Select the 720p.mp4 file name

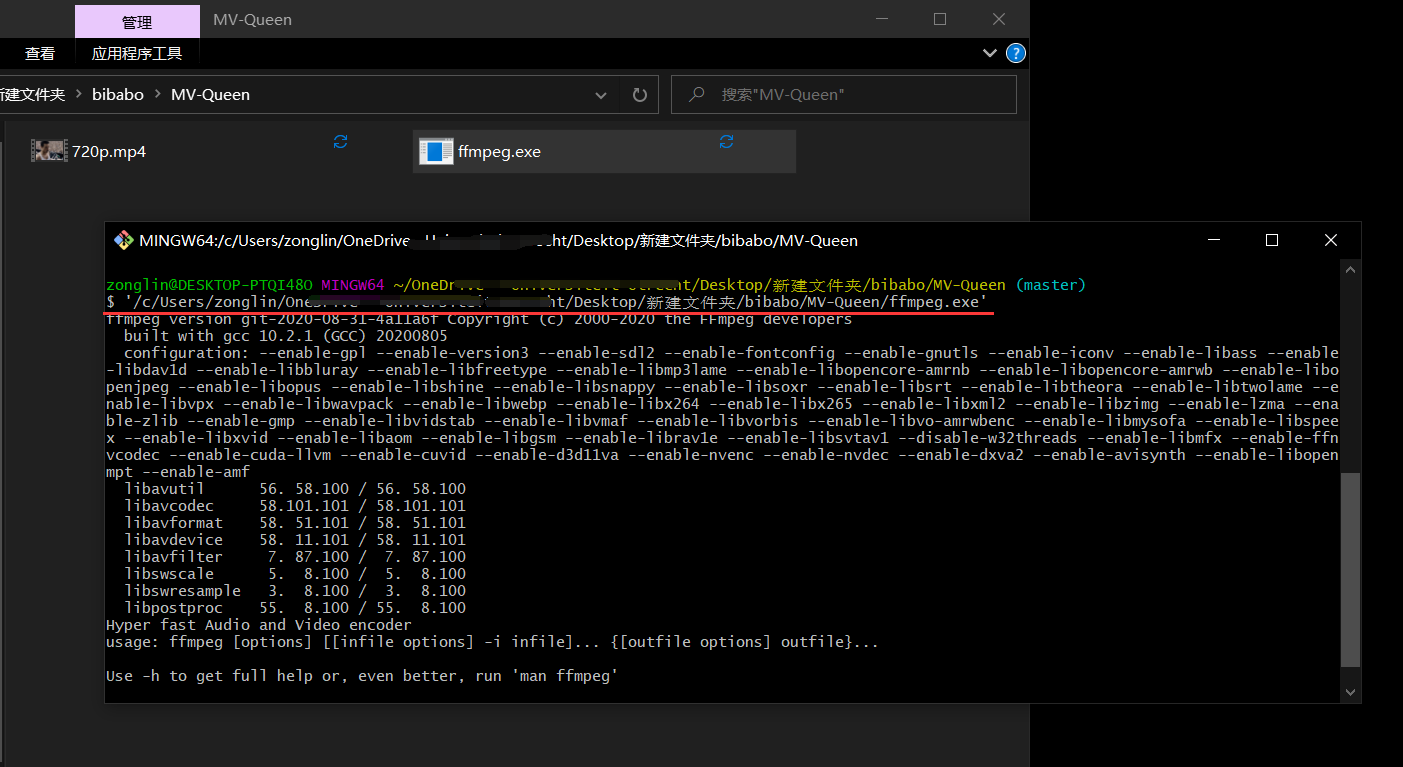coord(109,152)
